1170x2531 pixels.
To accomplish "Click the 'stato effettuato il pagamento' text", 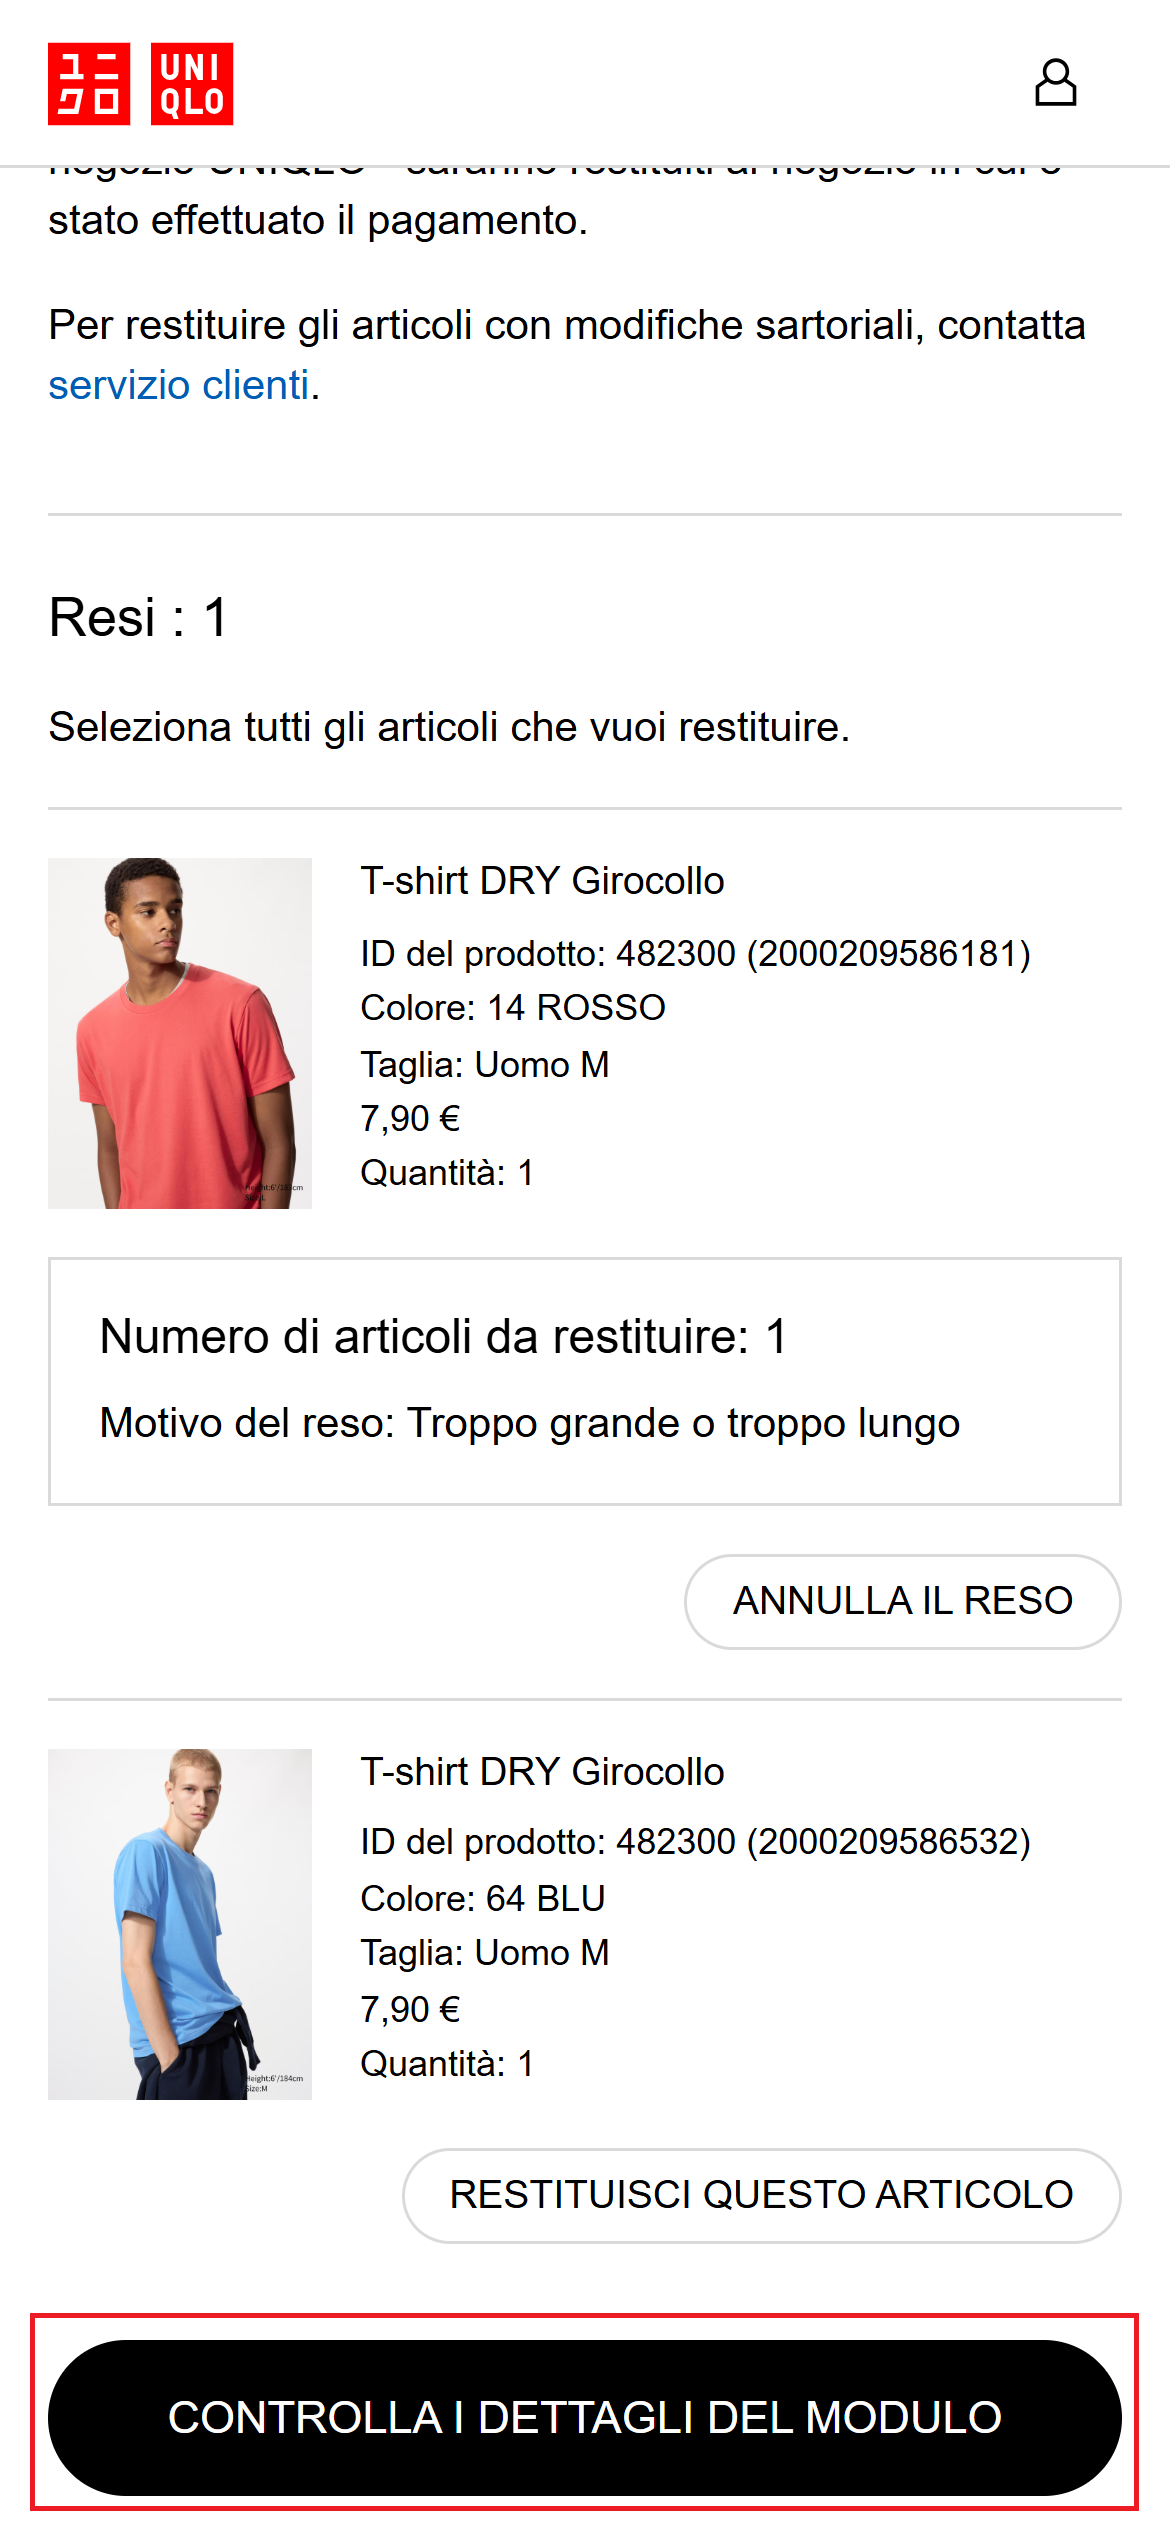I will (x=318, y=221).
